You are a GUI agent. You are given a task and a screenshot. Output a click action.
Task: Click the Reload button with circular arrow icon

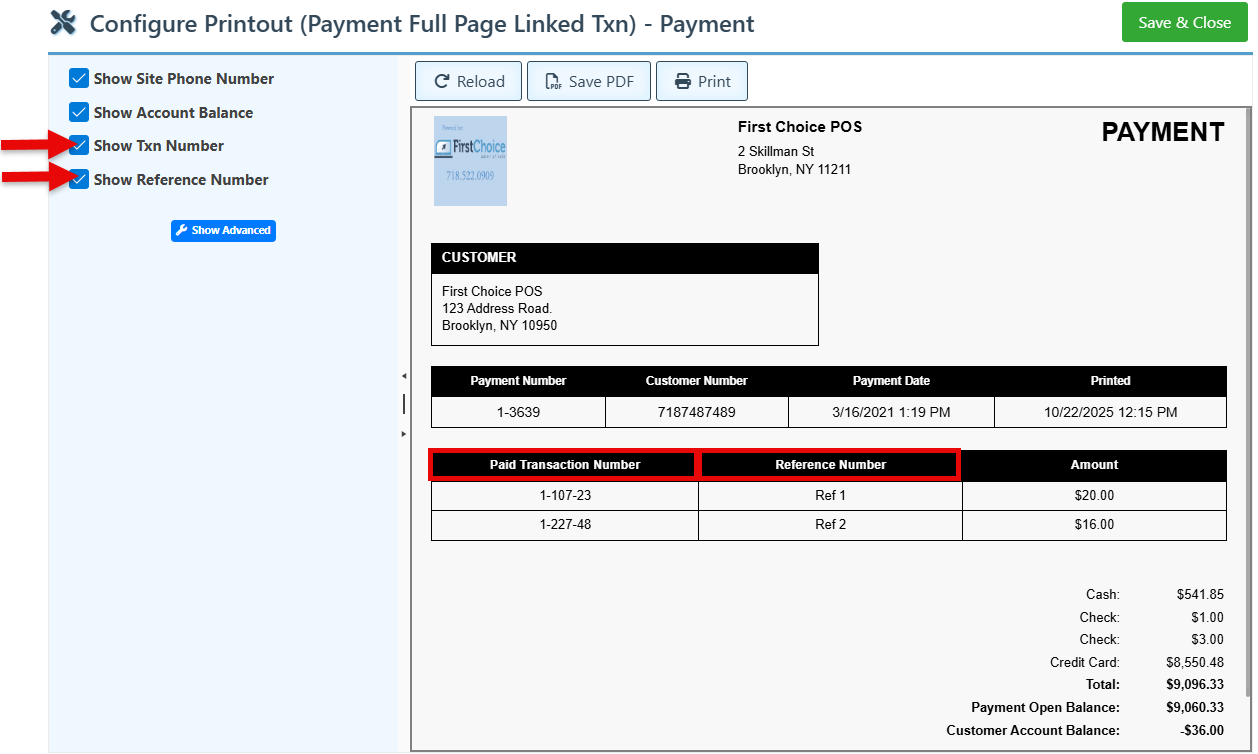tap(468, 82)
